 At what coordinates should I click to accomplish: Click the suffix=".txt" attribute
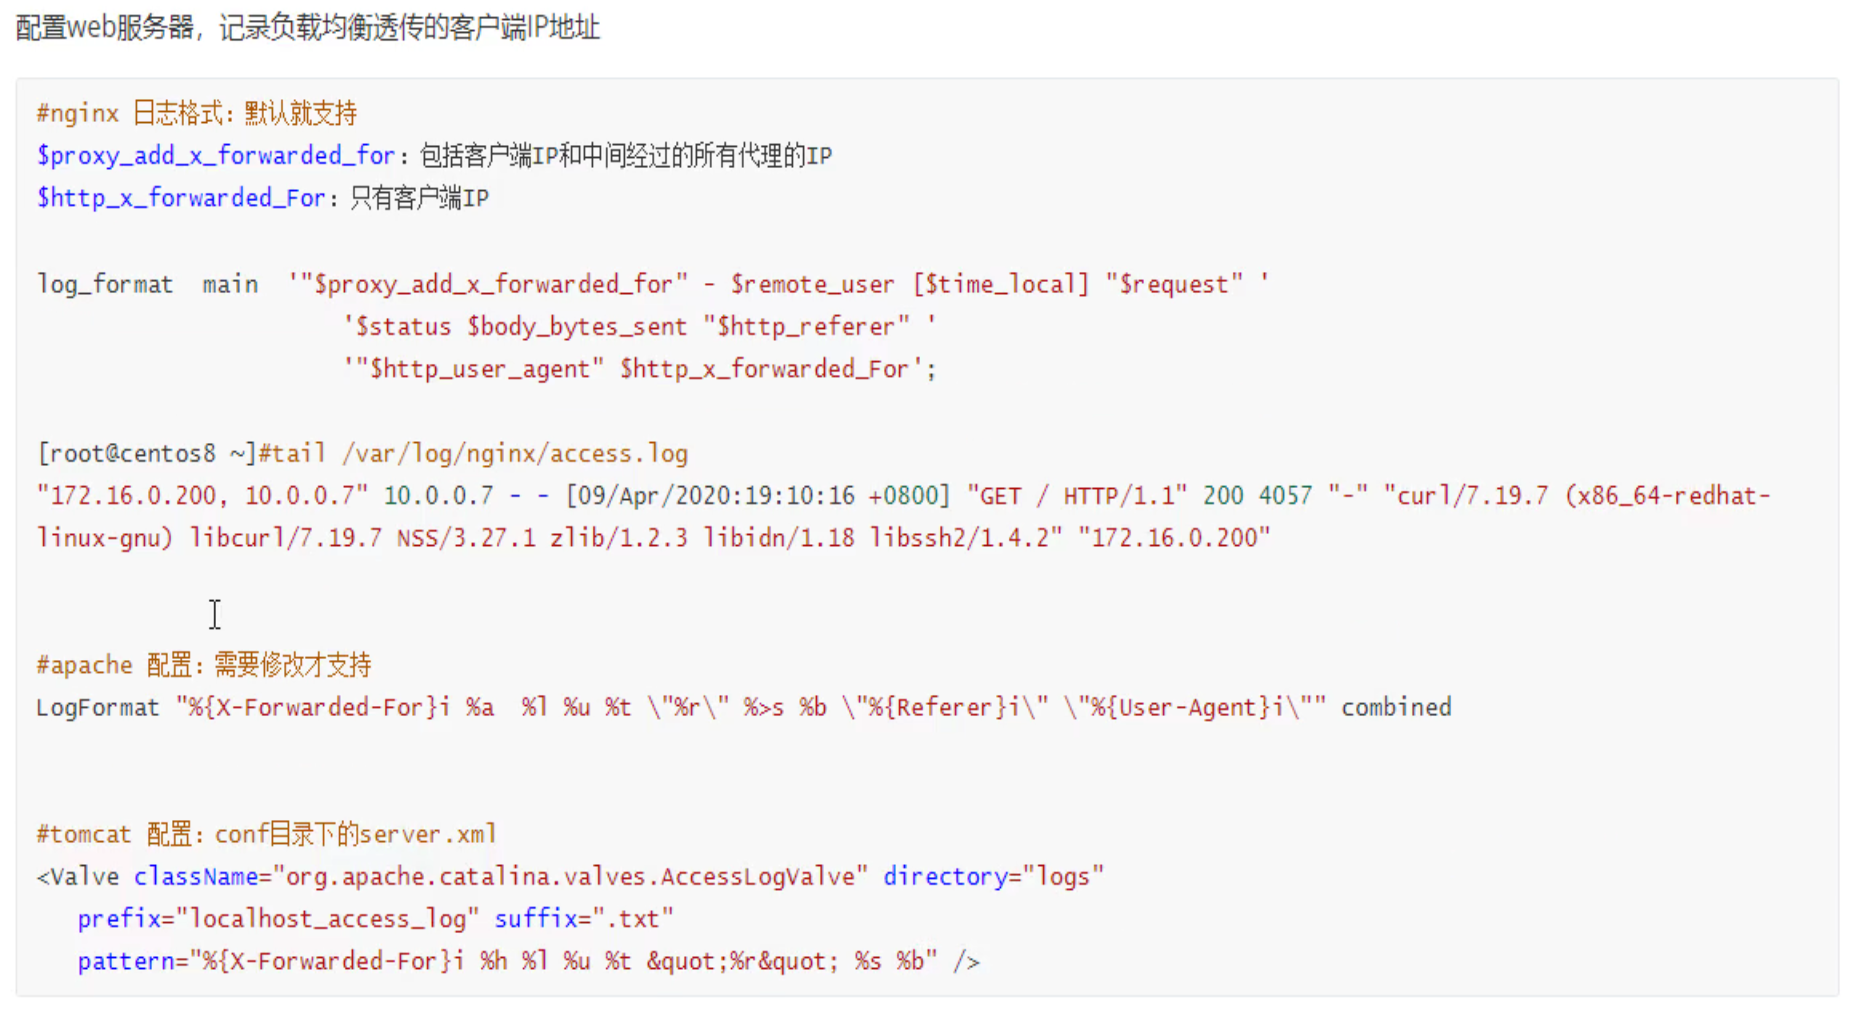pos(584,919)
